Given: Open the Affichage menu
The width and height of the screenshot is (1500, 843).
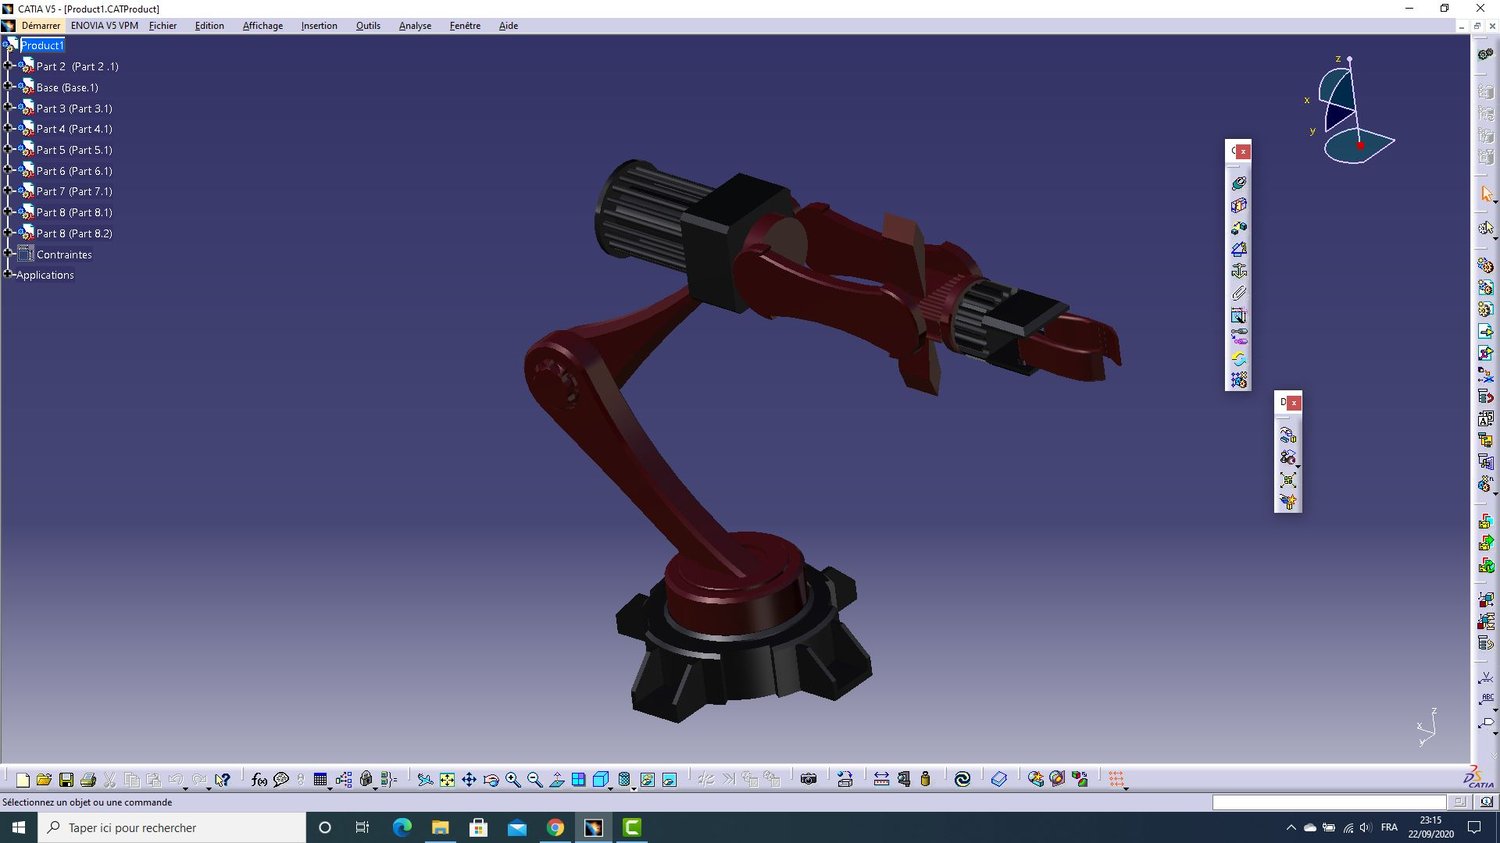Looking at the screenshot, I should pyautogui.click(x=263, y=26).
